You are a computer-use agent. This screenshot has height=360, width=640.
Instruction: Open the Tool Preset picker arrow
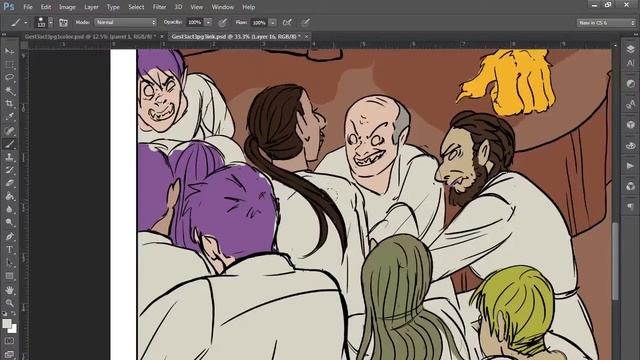pyautogui.click(x=25, y=22)
